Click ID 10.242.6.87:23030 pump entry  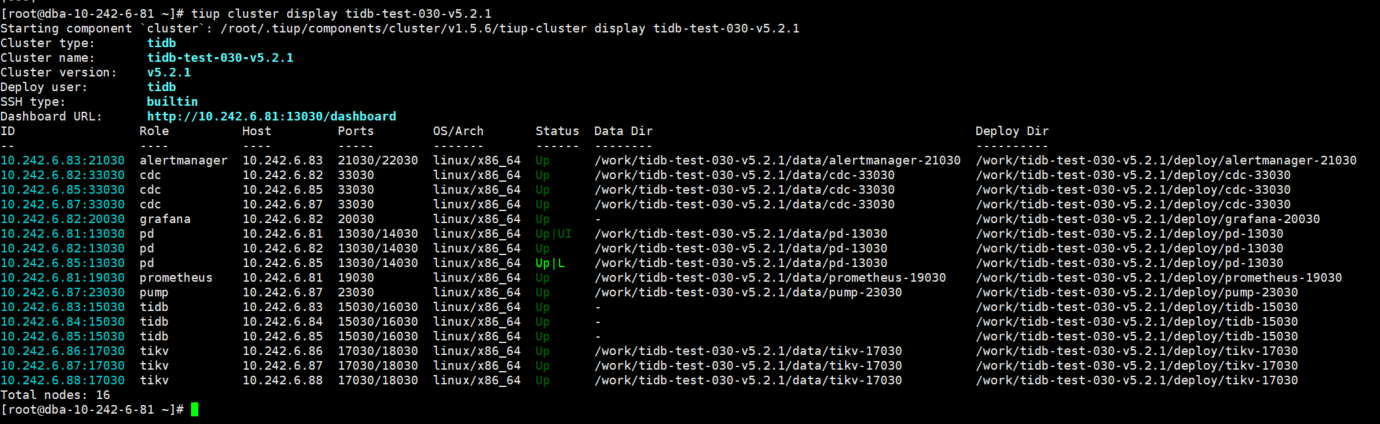click(x=62, y=293)
